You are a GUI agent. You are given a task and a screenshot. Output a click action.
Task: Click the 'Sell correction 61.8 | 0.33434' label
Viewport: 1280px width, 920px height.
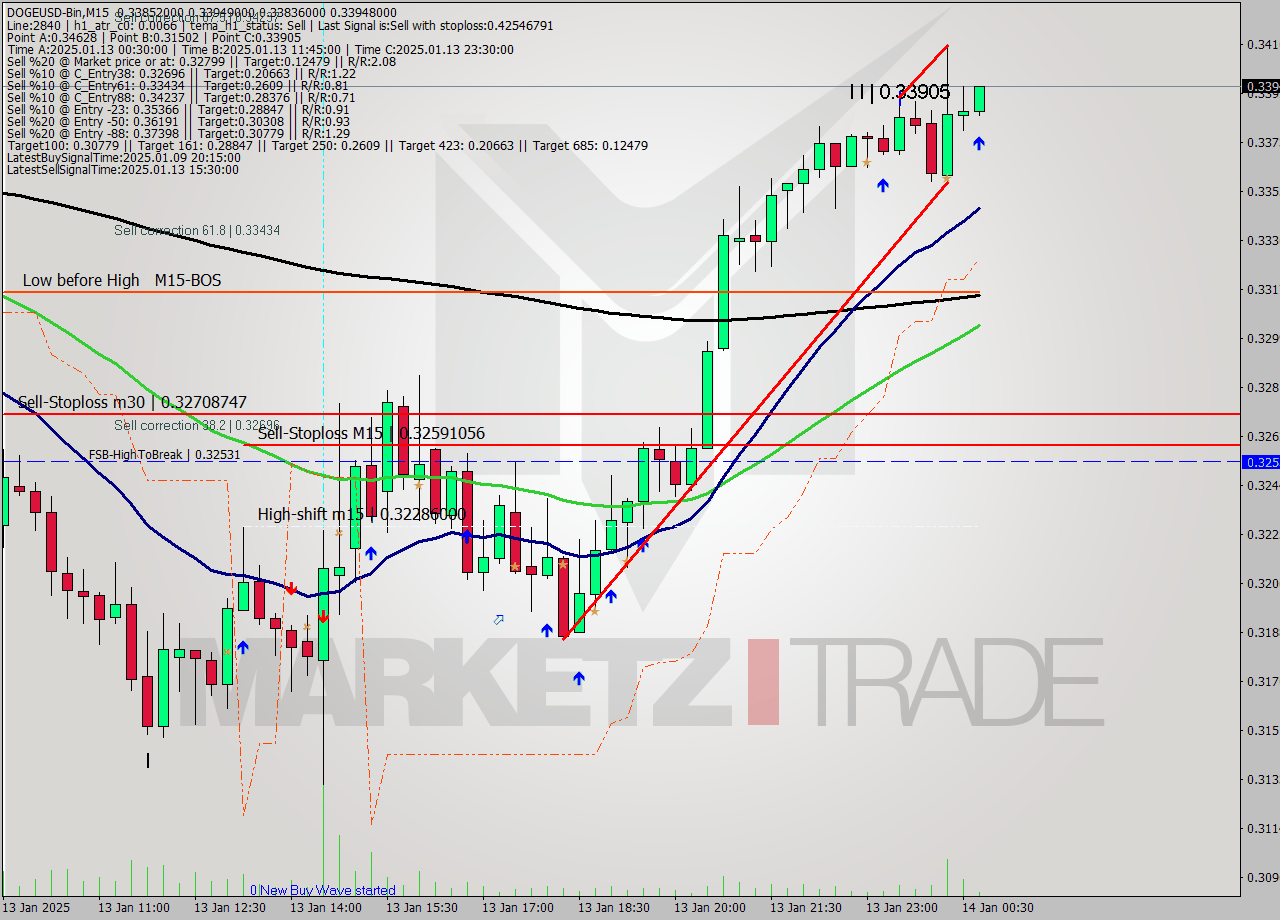click(197, 230)
